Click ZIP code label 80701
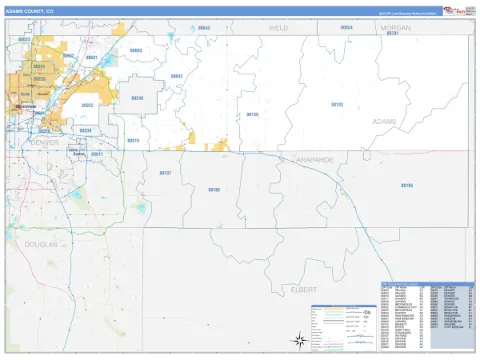Screen dimensions: 480x360 click(393, 33)
